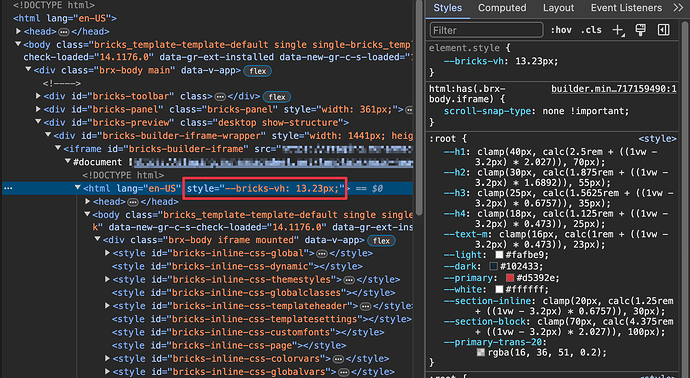
Task: Expand bricks-inline-css-globalvars style element
Action: pyautogui.click(x=107, y=371)
